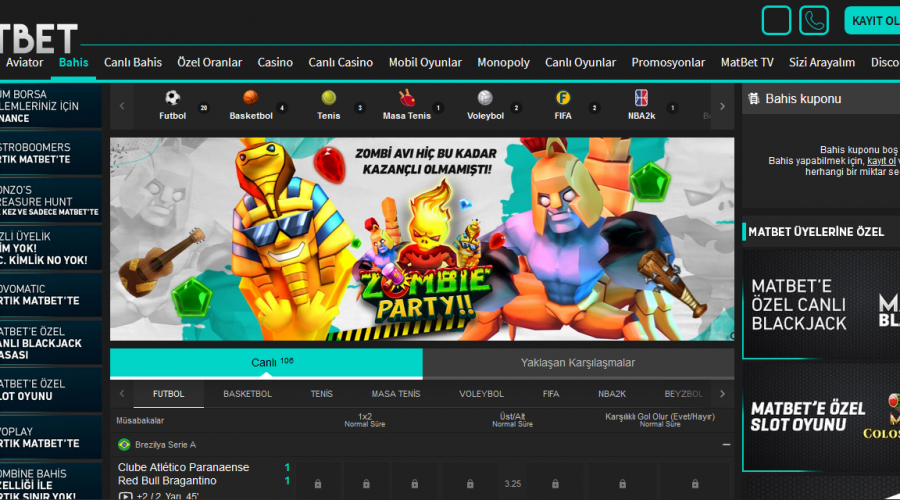Open Canlı Bahis menu item
This screenshot has width=900, height=500.
133,63
